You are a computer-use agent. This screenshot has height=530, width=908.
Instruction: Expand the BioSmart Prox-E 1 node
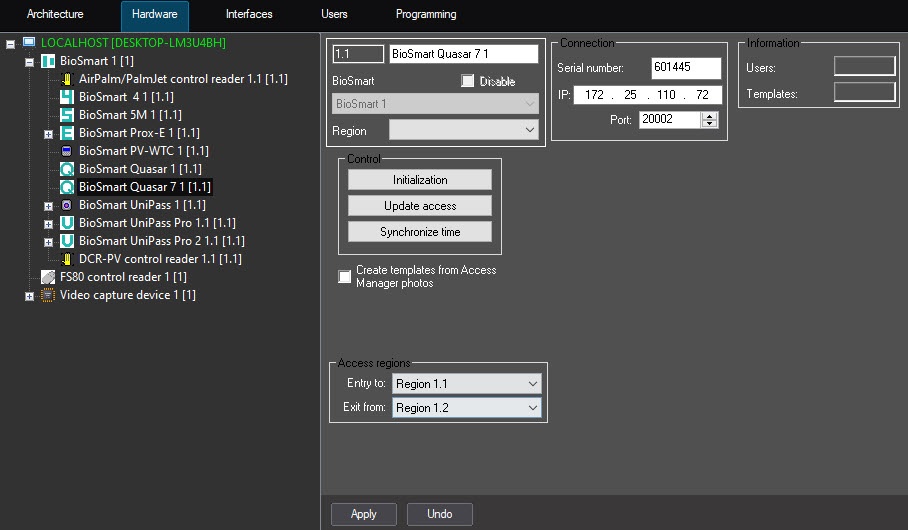pyautogui.click(x=48, y=133)
